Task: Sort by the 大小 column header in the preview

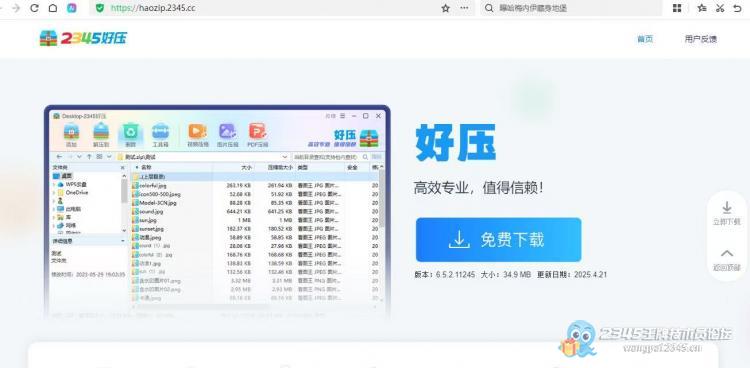Action: 246,168
